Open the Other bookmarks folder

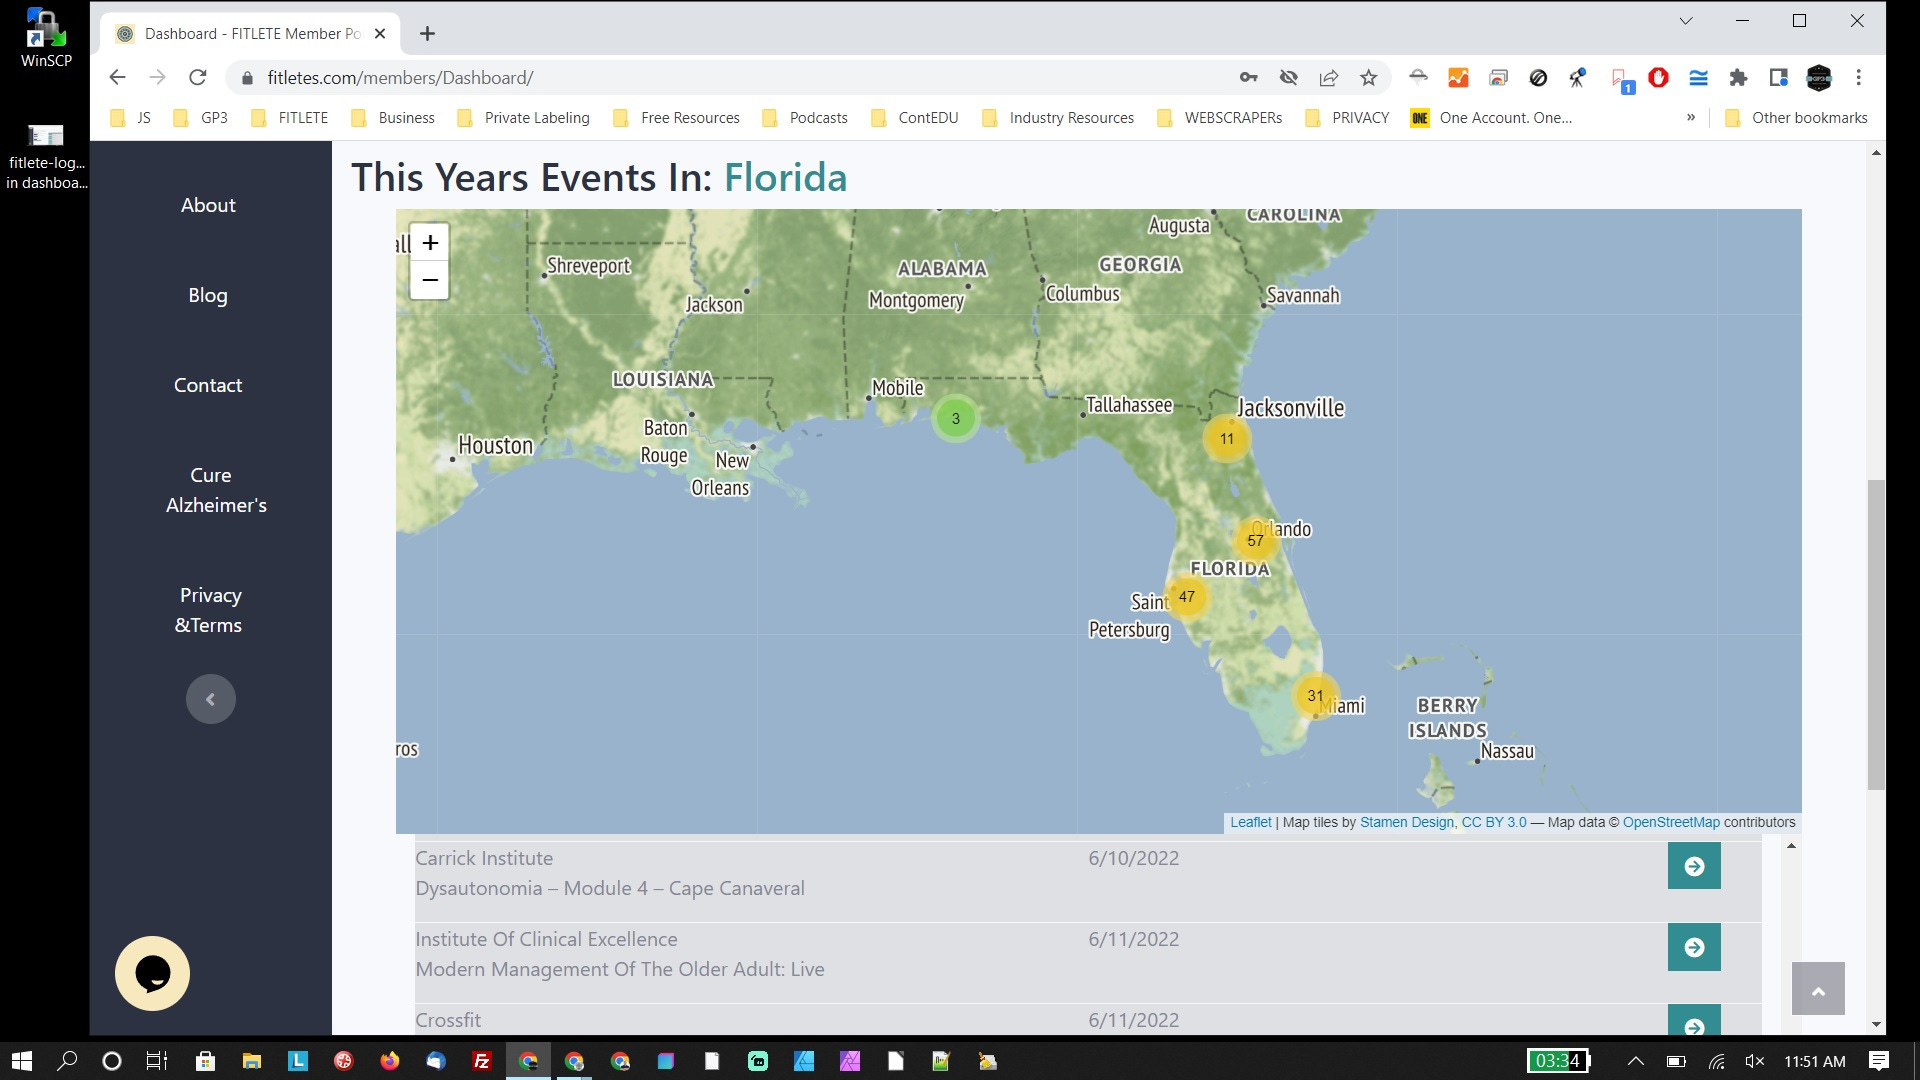point(1796,118)
